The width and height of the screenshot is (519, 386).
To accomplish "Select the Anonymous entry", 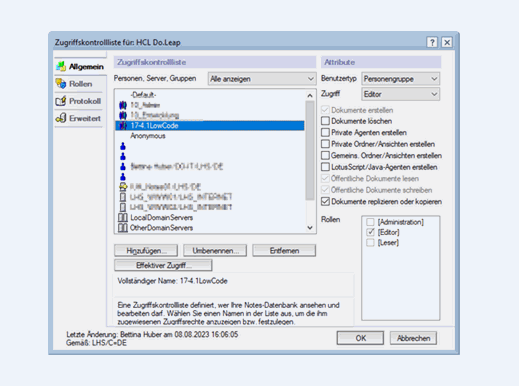I will [x=210, y=136].
